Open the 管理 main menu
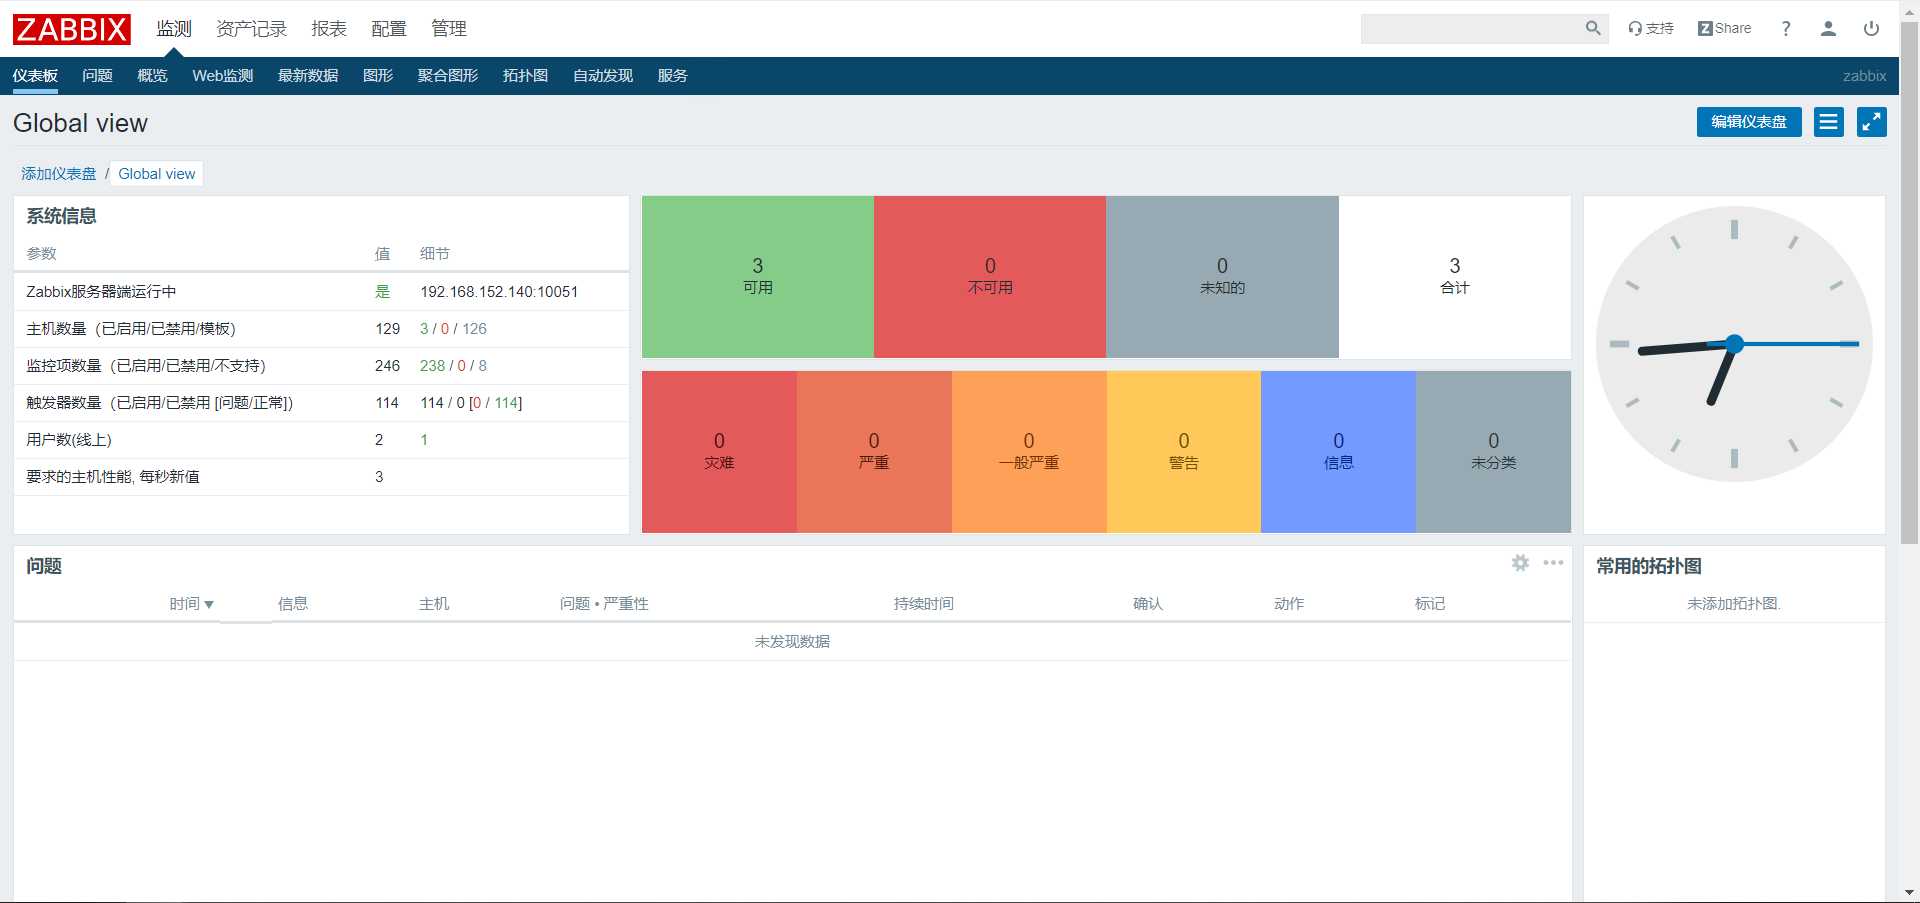Viewport: 1920px width, 903px height. (x=449, y=29)
